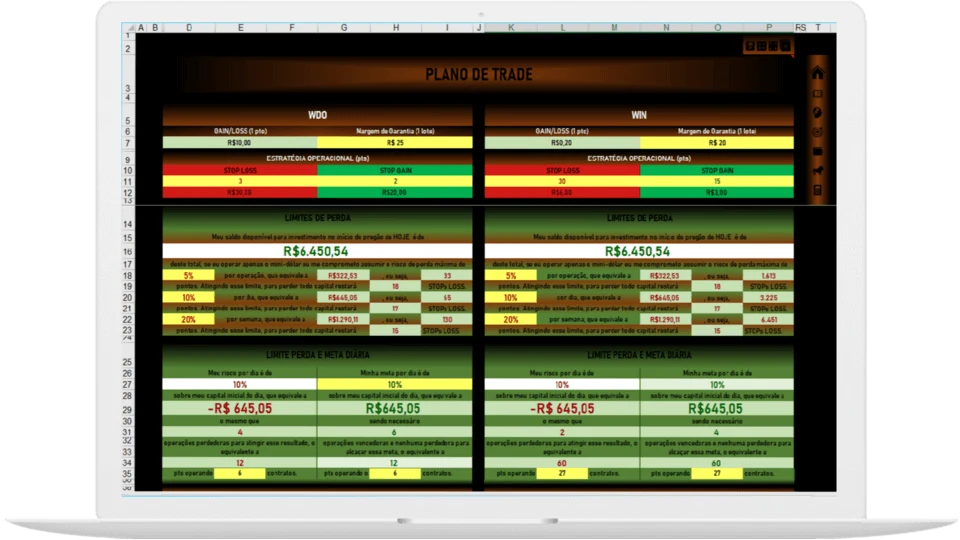Click the wallet icon in the sidebar
This screenshot has height=540, width=960.
[817, 151]
